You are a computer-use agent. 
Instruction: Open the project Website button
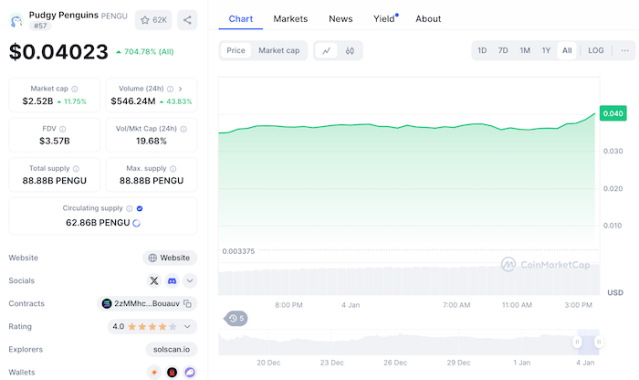pyautogui.click(x=170, y=258)
